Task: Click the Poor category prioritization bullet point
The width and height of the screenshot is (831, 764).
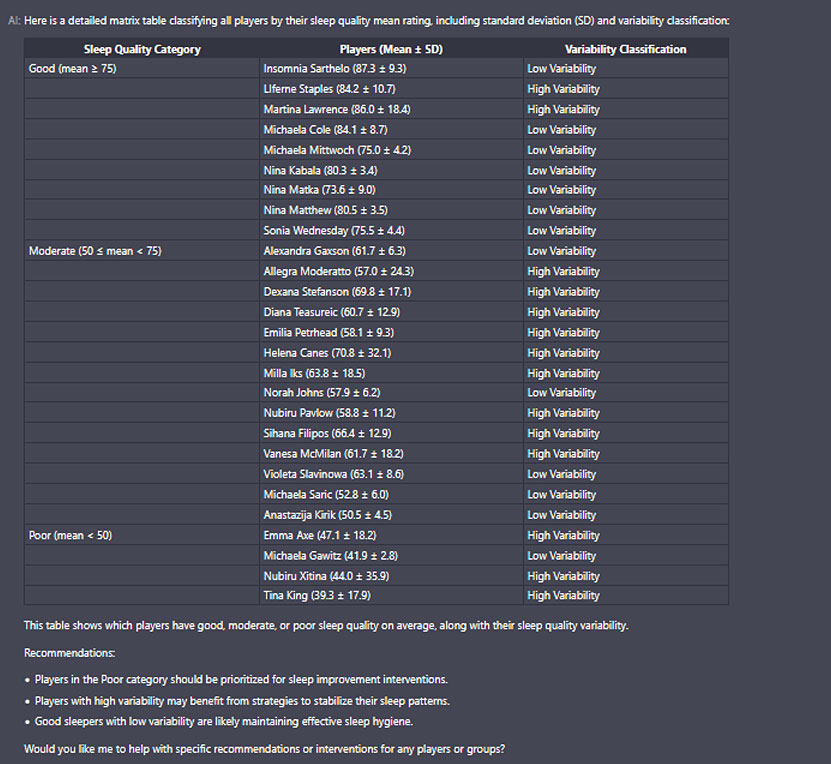Action: (241, 679)
